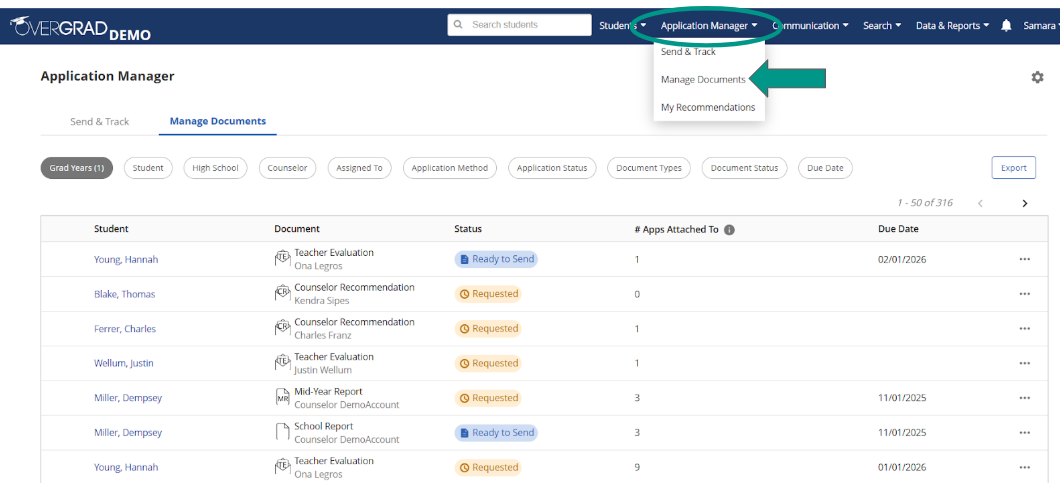1060x483 pixels.
Task: Click the 02/01/2026 due date cell
Action: point(902,259)
